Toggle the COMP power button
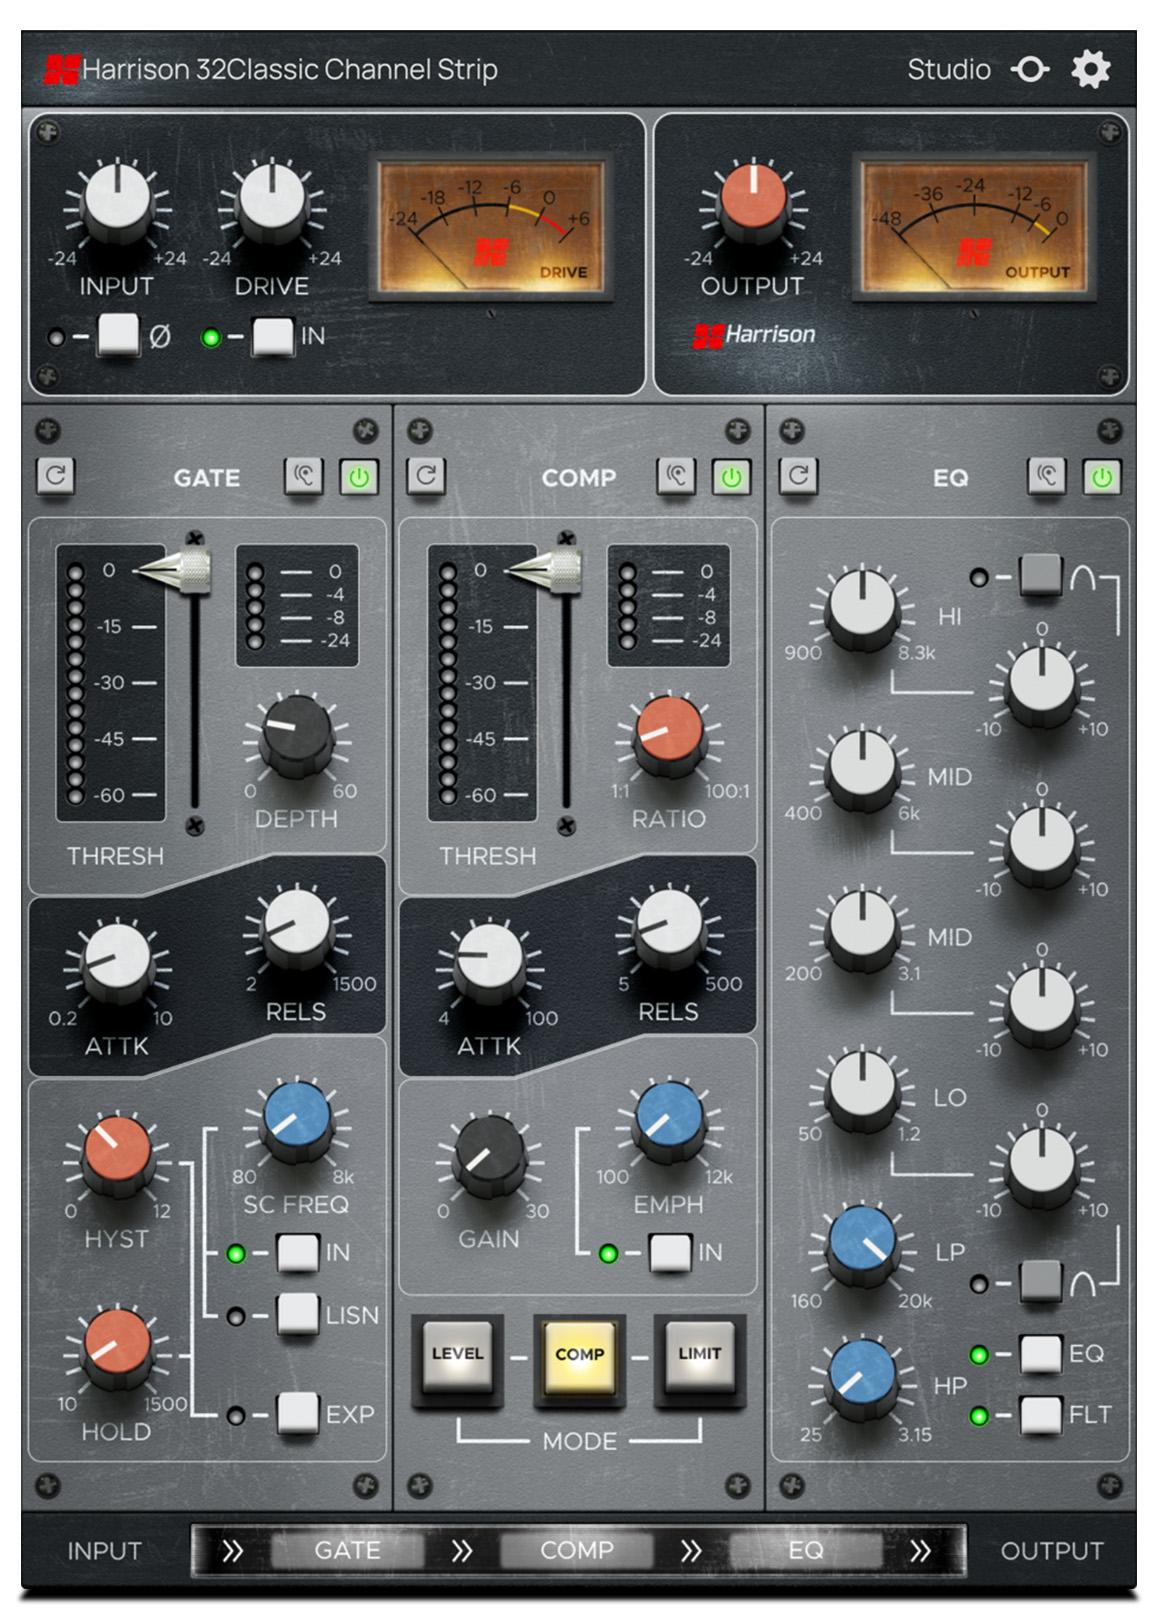This screenshot has height=1614, width=1157. click(731, 476)
